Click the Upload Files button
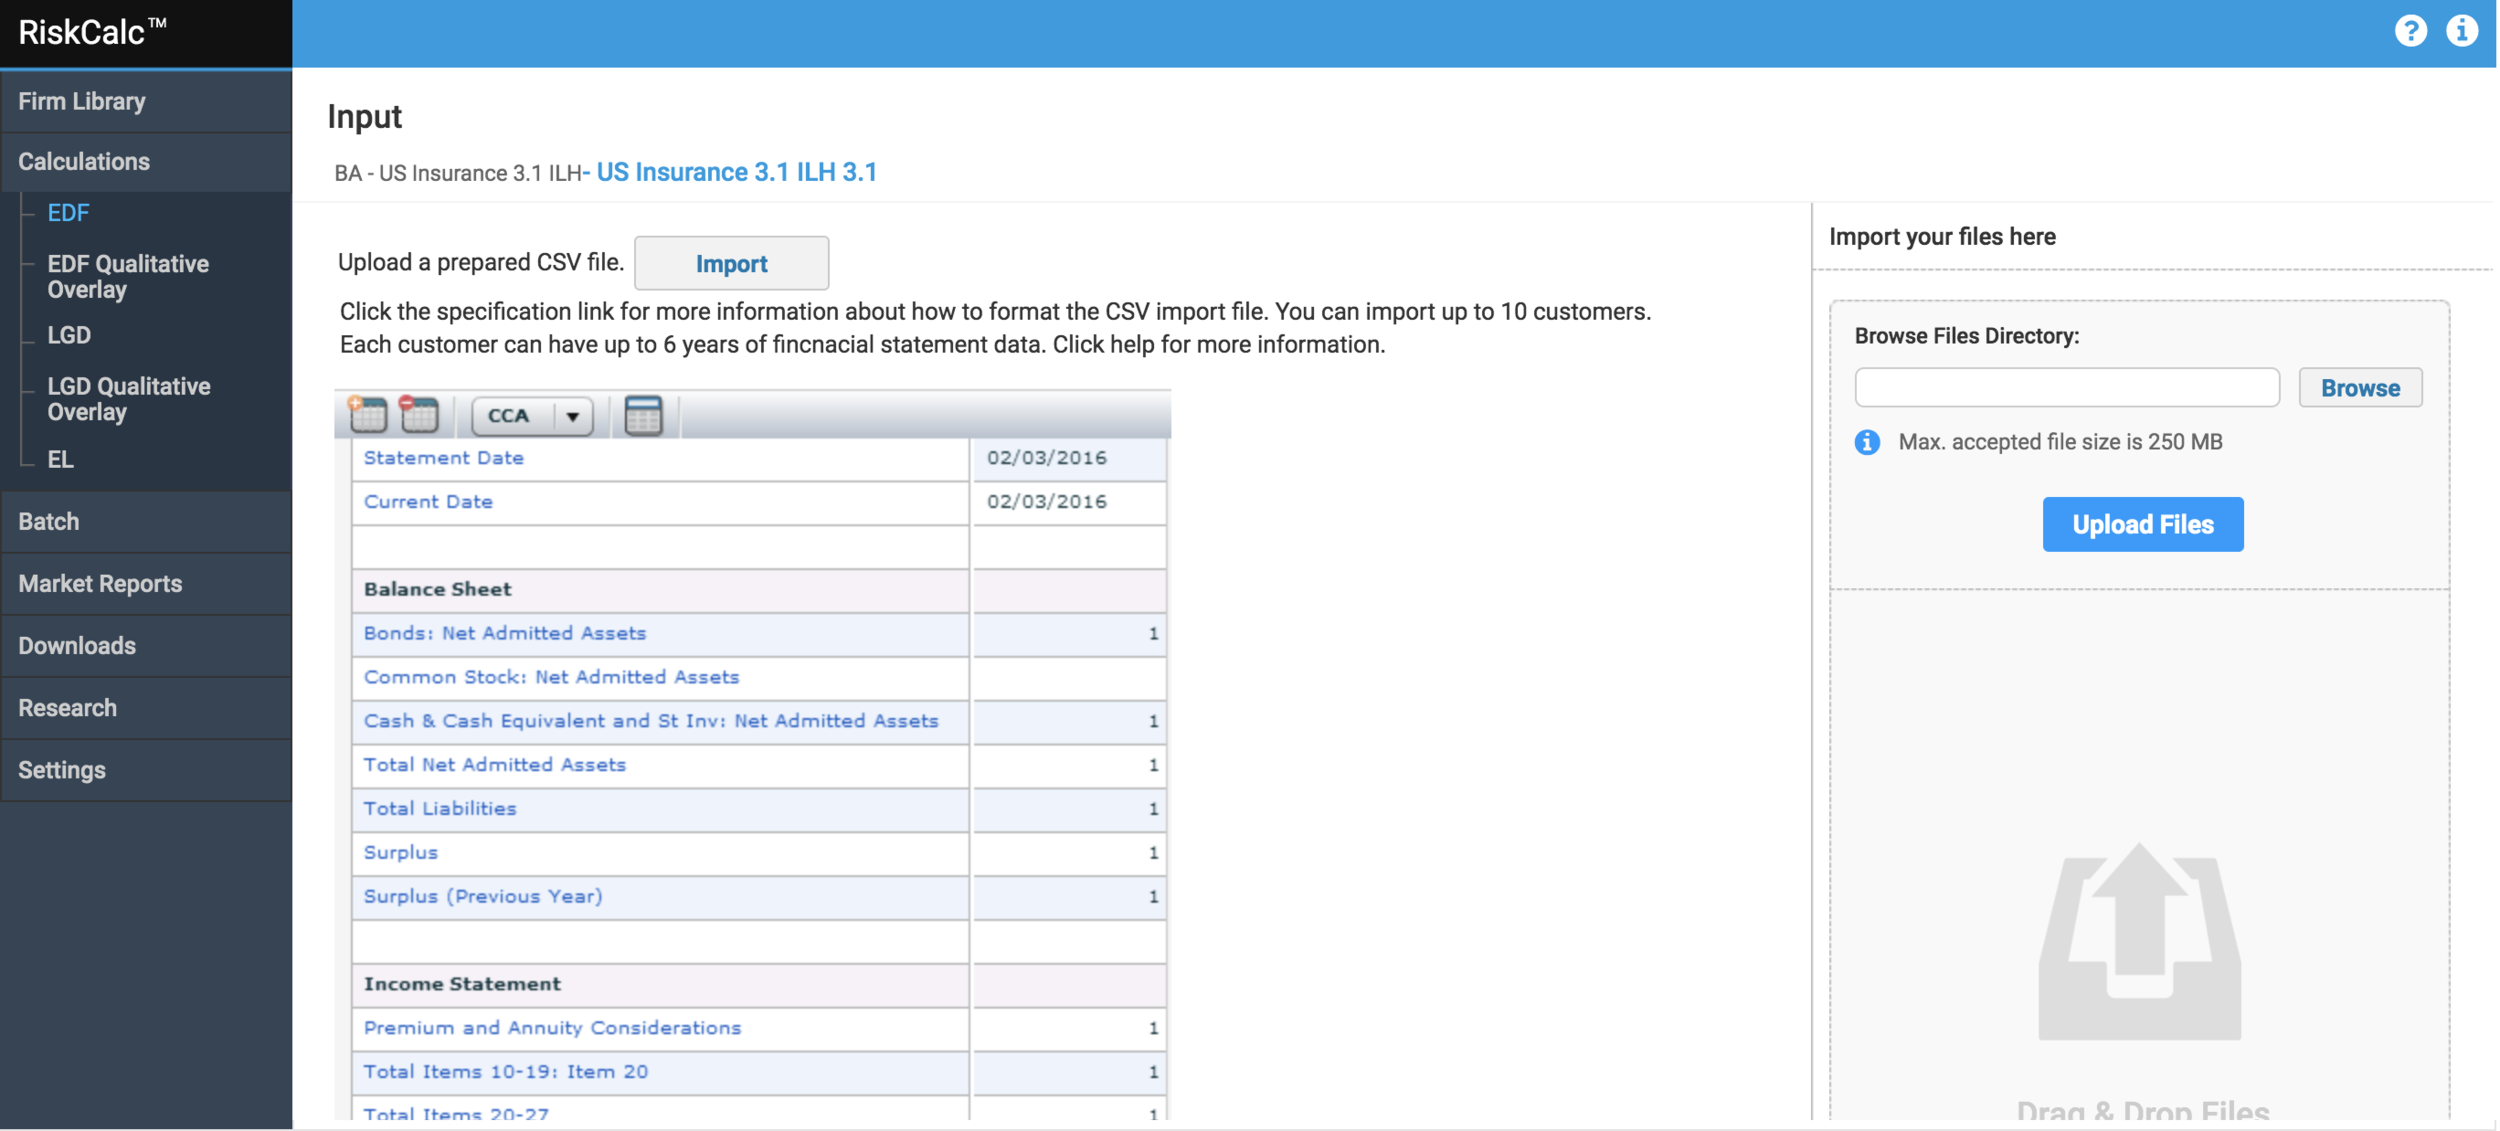 [x=2142, y=524]
